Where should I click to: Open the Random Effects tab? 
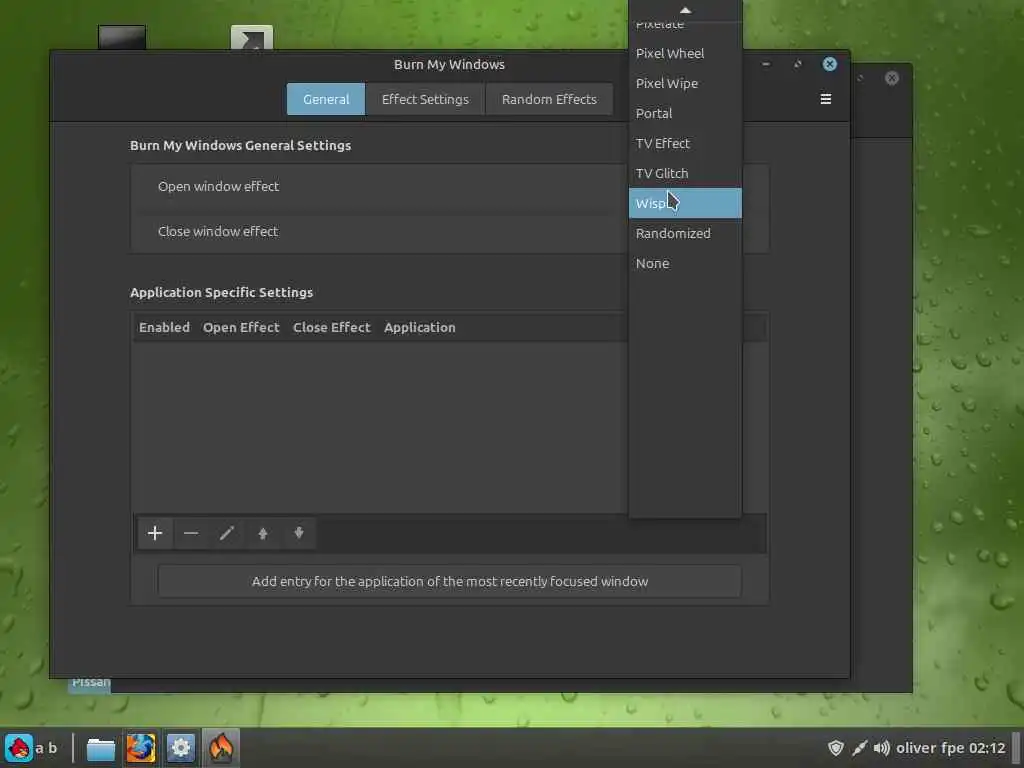549,99
